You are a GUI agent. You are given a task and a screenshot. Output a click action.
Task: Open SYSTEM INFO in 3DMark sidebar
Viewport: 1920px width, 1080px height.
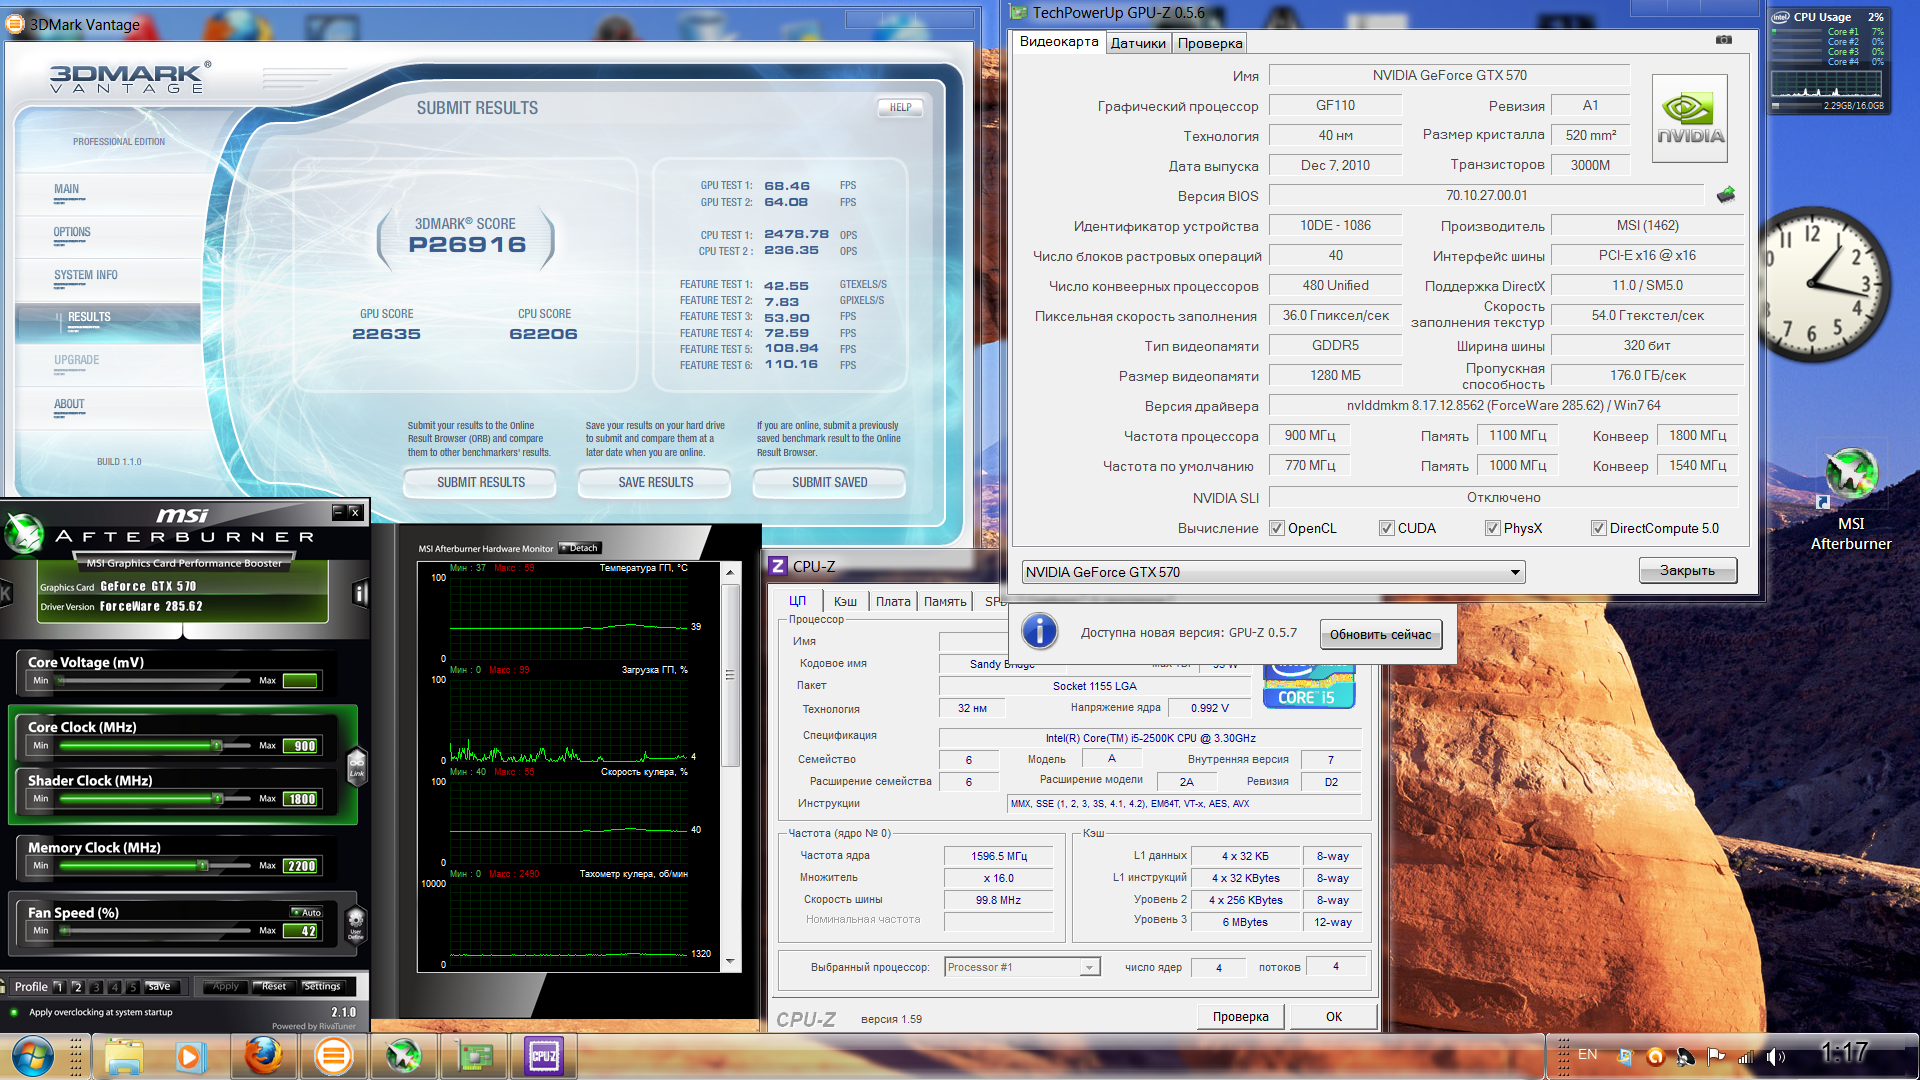pos(86,275)
